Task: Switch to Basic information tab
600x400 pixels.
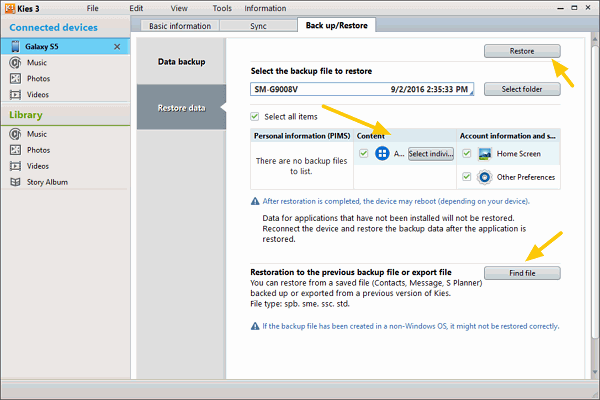Action: [180, 26]
